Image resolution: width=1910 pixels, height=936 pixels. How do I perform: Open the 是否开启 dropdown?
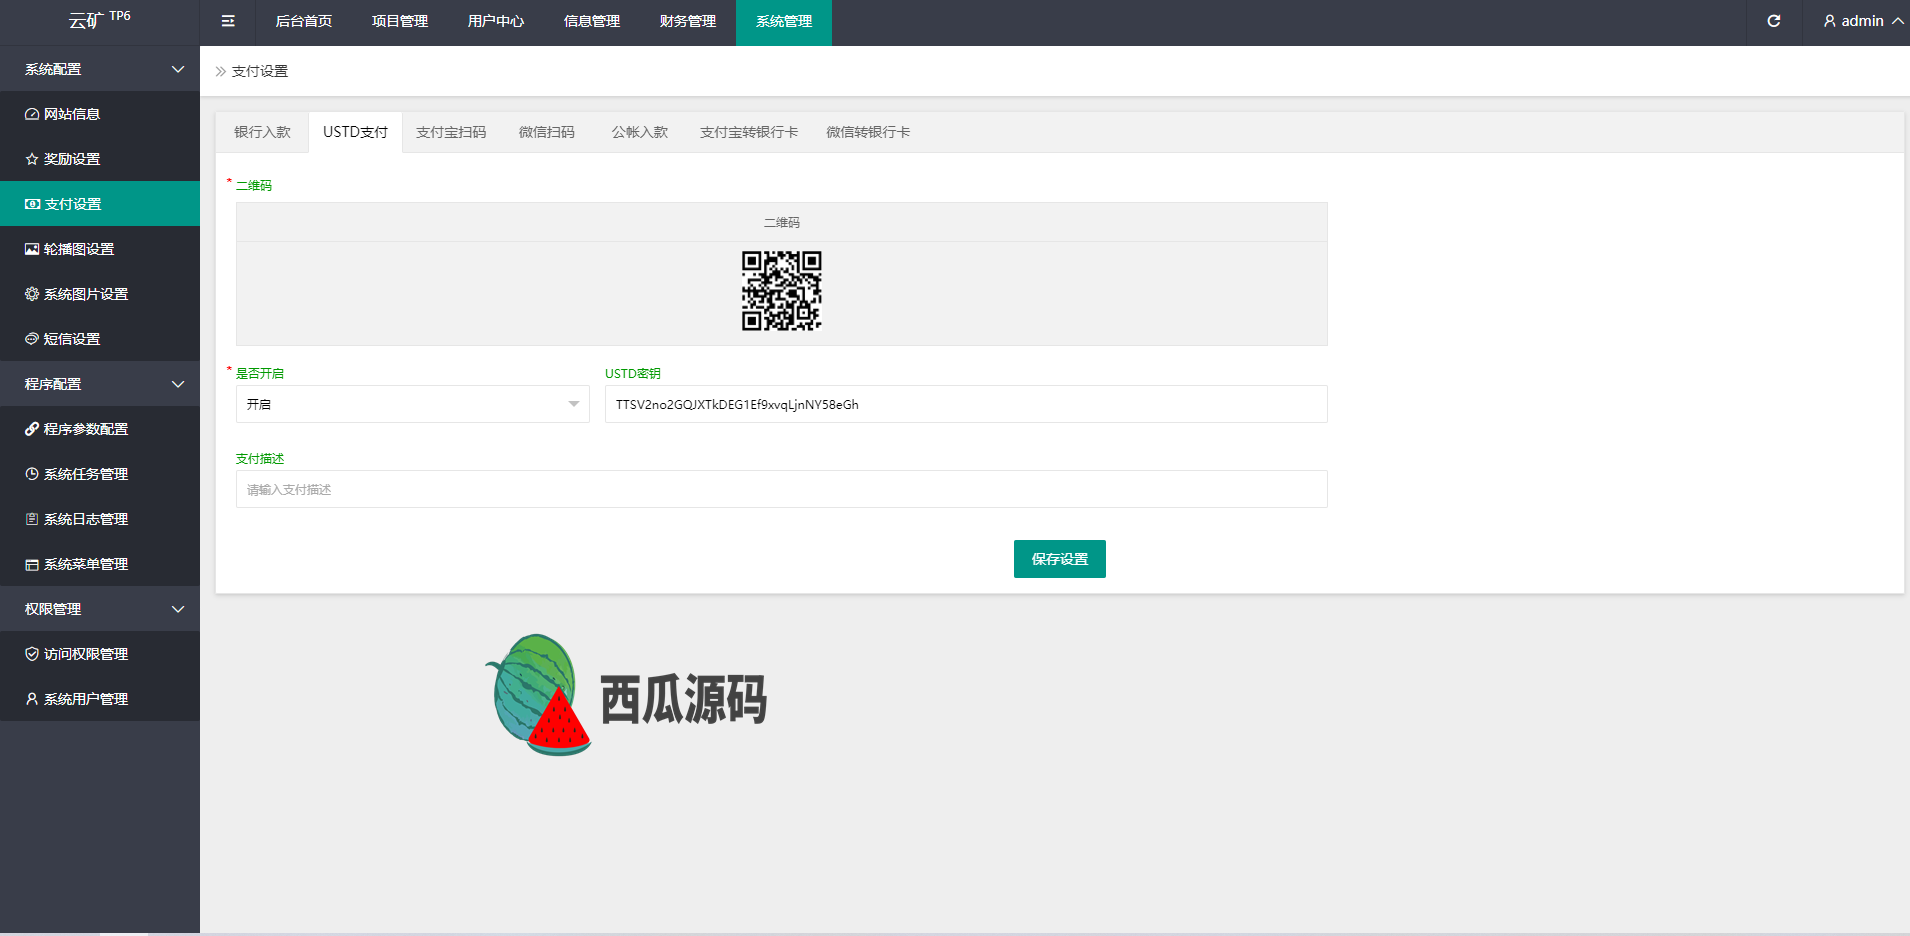(413, 404)
